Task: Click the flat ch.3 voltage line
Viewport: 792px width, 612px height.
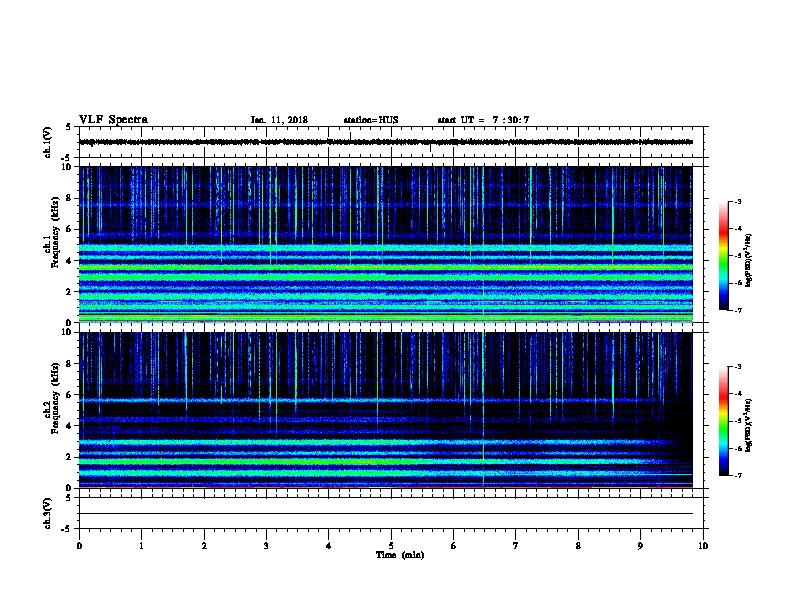Action: [386, 514]
